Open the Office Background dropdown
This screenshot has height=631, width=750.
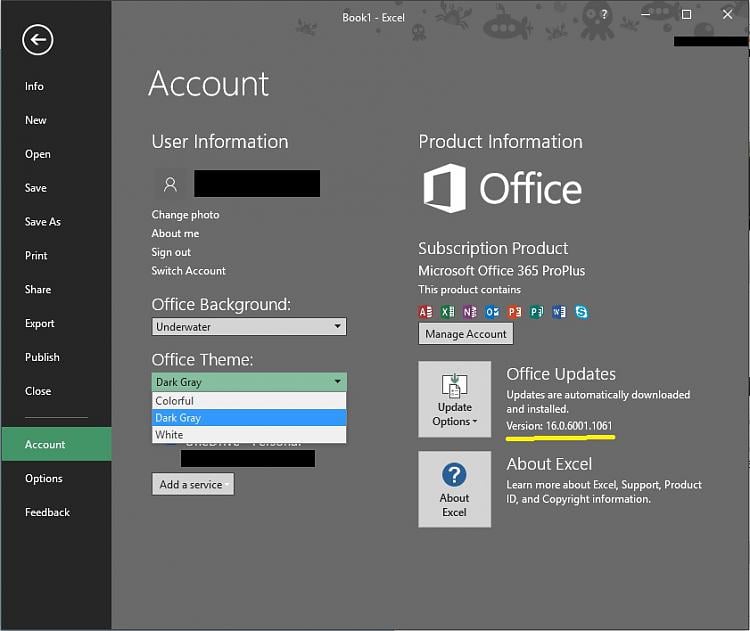point(249,327)
